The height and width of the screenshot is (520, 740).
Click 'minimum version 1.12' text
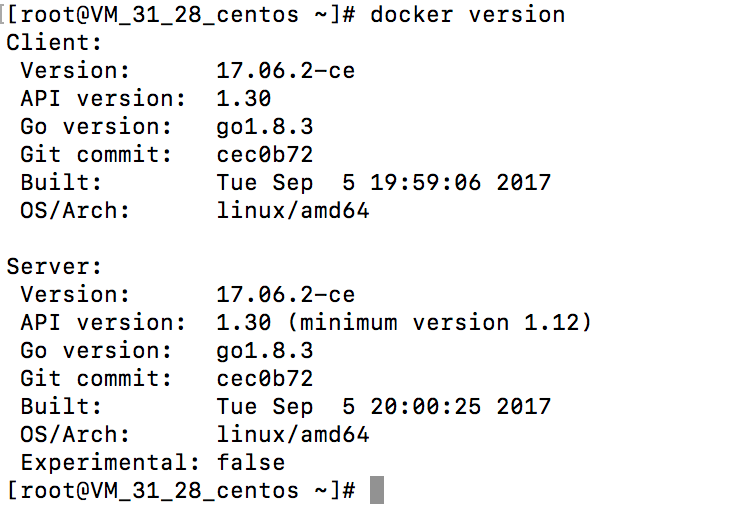pos(439,323)
